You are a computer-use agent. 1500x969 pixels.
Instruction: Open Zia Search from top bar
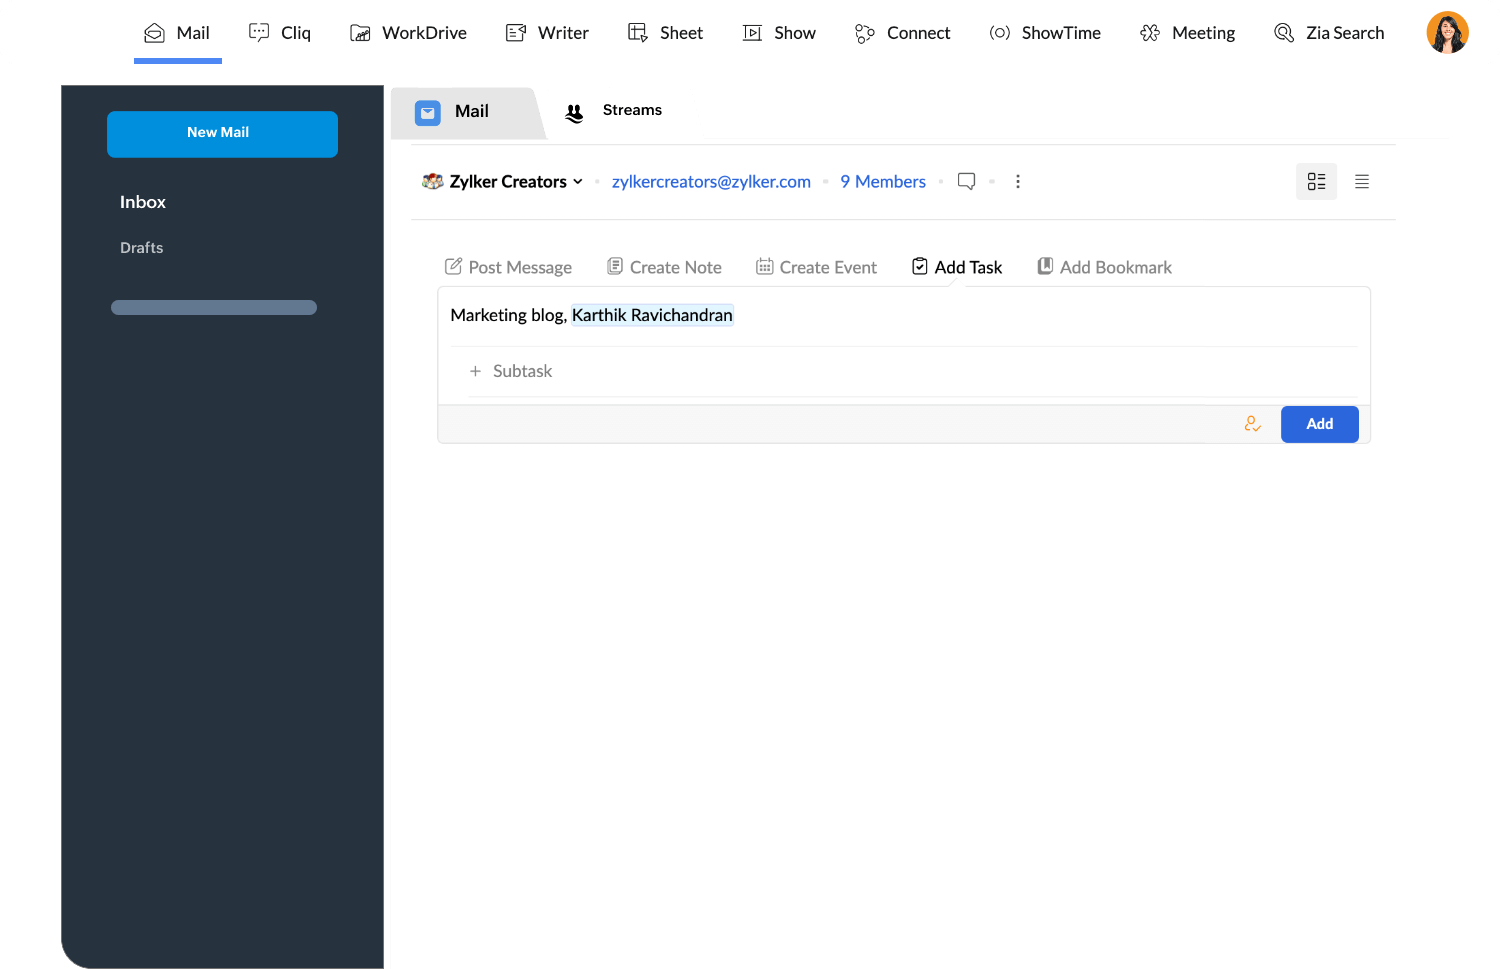click(x=1329, y=33)
